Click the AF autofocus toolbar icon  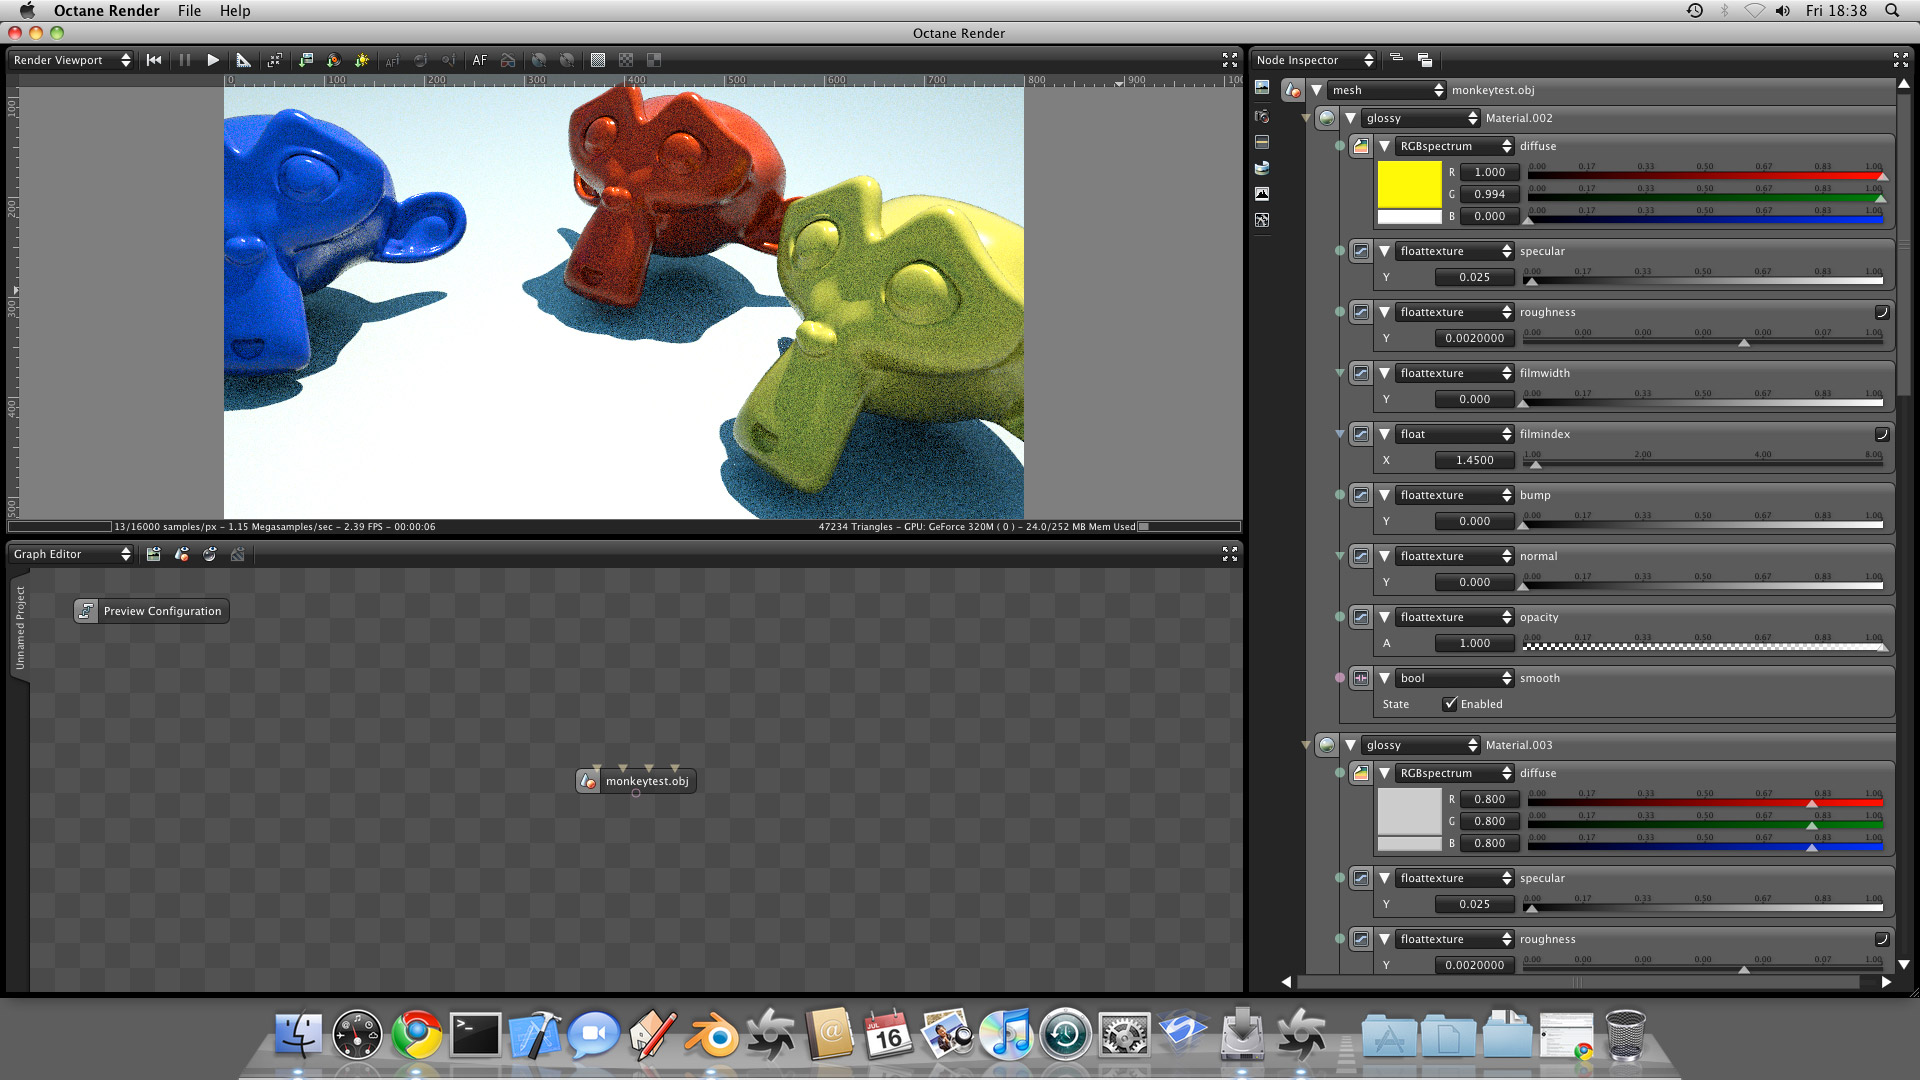[480, 60]
